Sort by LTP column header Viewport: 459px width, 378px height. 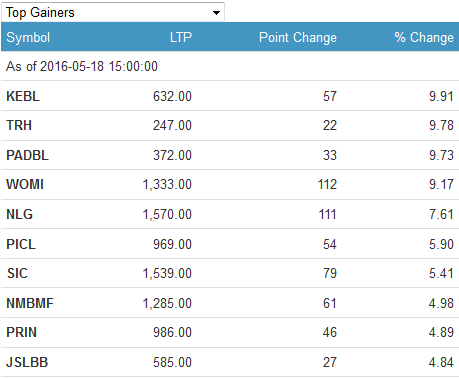(181, 37)
